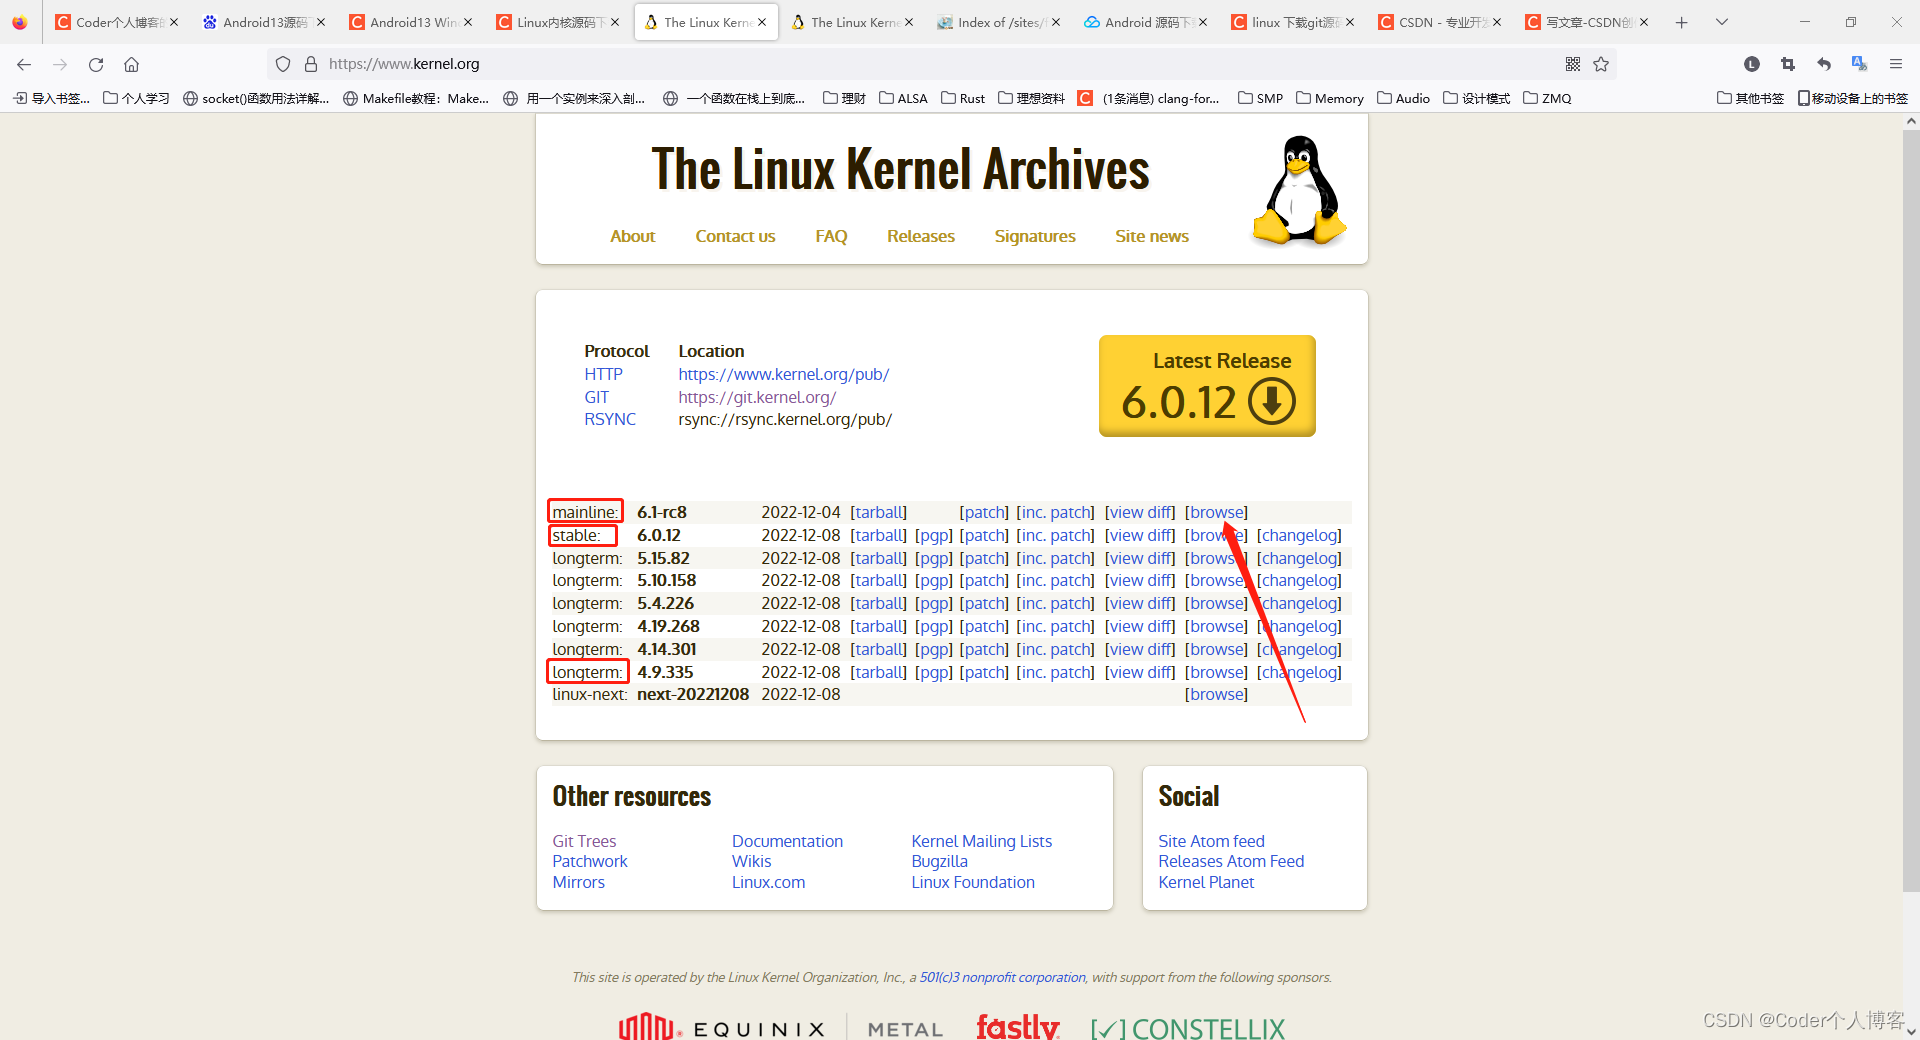Viewport: 1920px width, 1040px height.
Task: Click the Latest Release download arrow icon
Action: 1272,402
